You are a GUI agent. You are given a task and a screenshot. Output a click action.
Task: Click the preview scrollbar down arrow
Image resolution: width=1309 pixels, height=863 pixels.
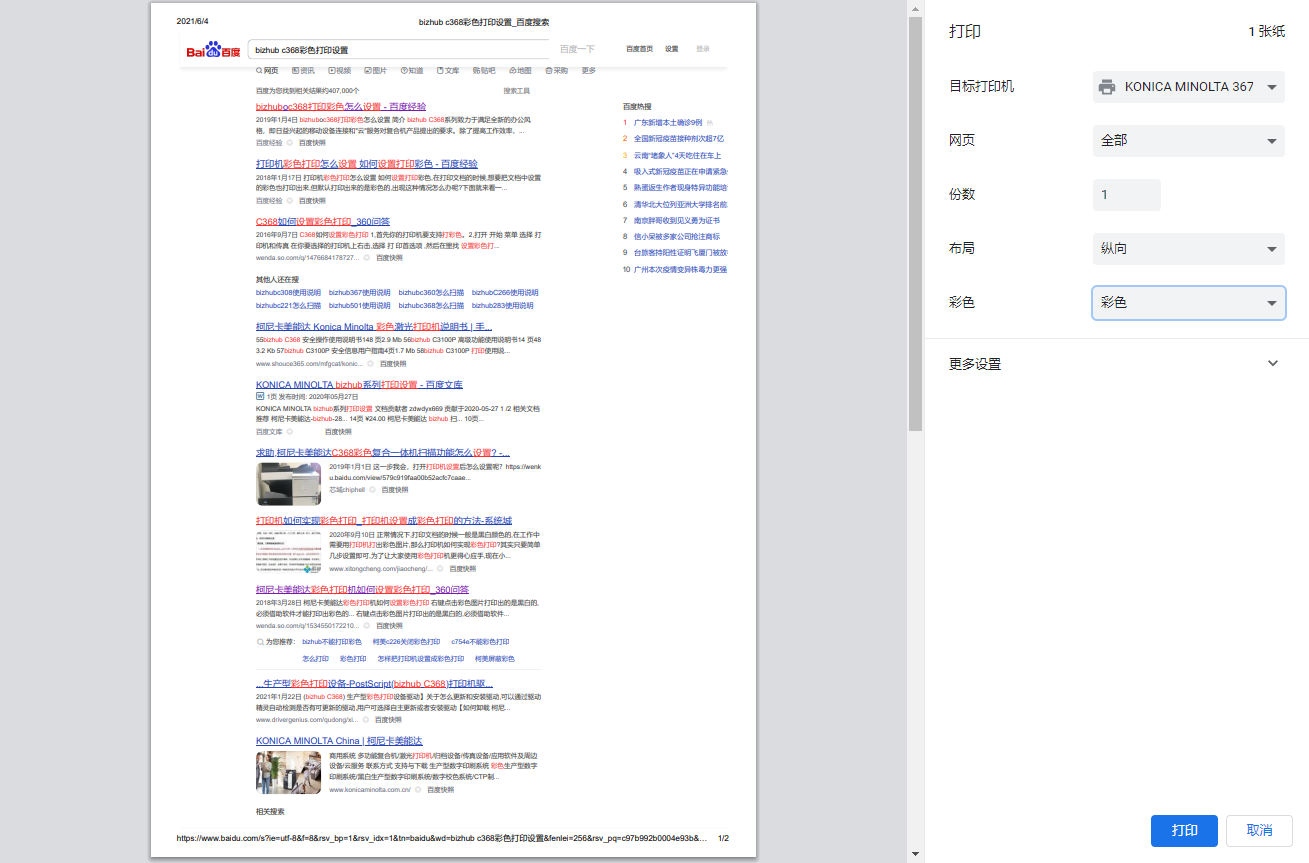click(x=915, y=854)
